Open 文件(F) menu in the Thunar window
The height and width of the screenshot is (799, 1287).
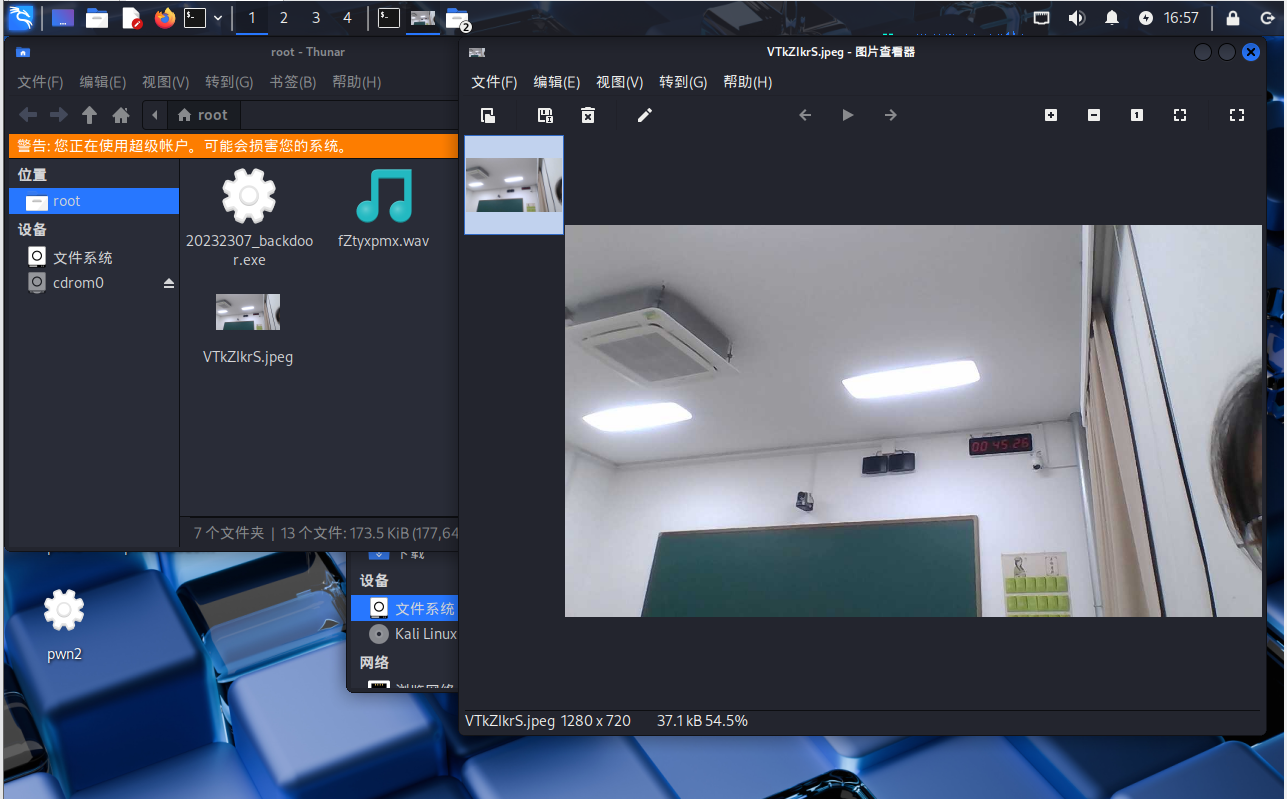tap(40, 82)
